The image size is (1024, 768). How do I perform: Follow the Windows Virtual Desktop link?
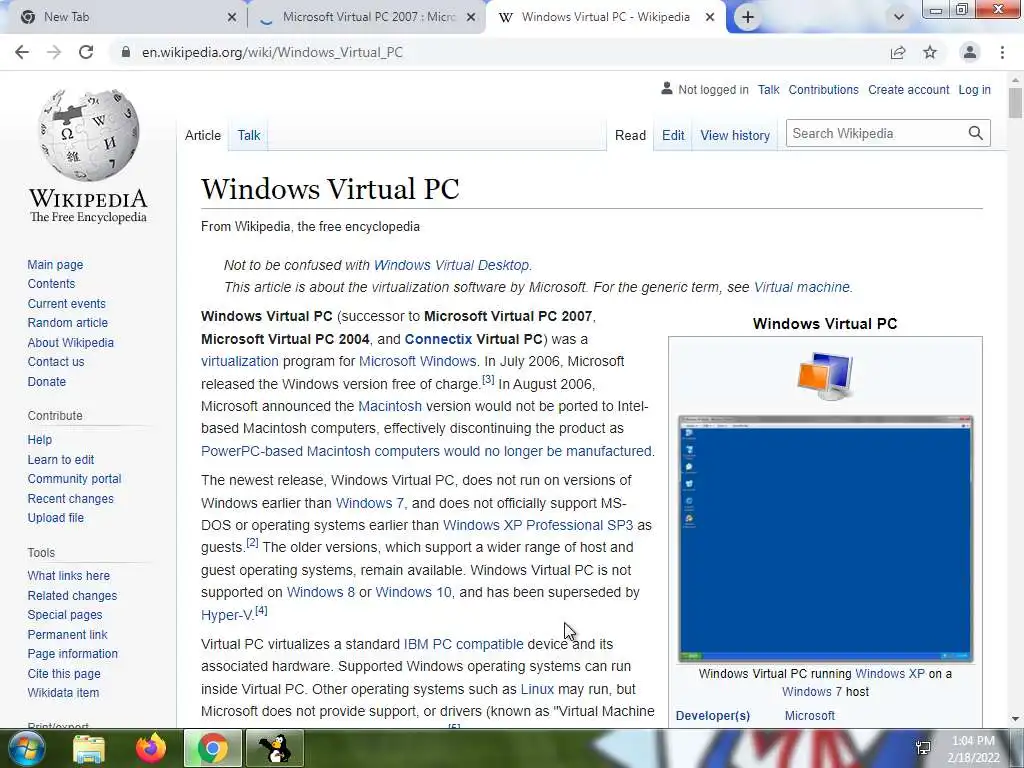[451, 265]
